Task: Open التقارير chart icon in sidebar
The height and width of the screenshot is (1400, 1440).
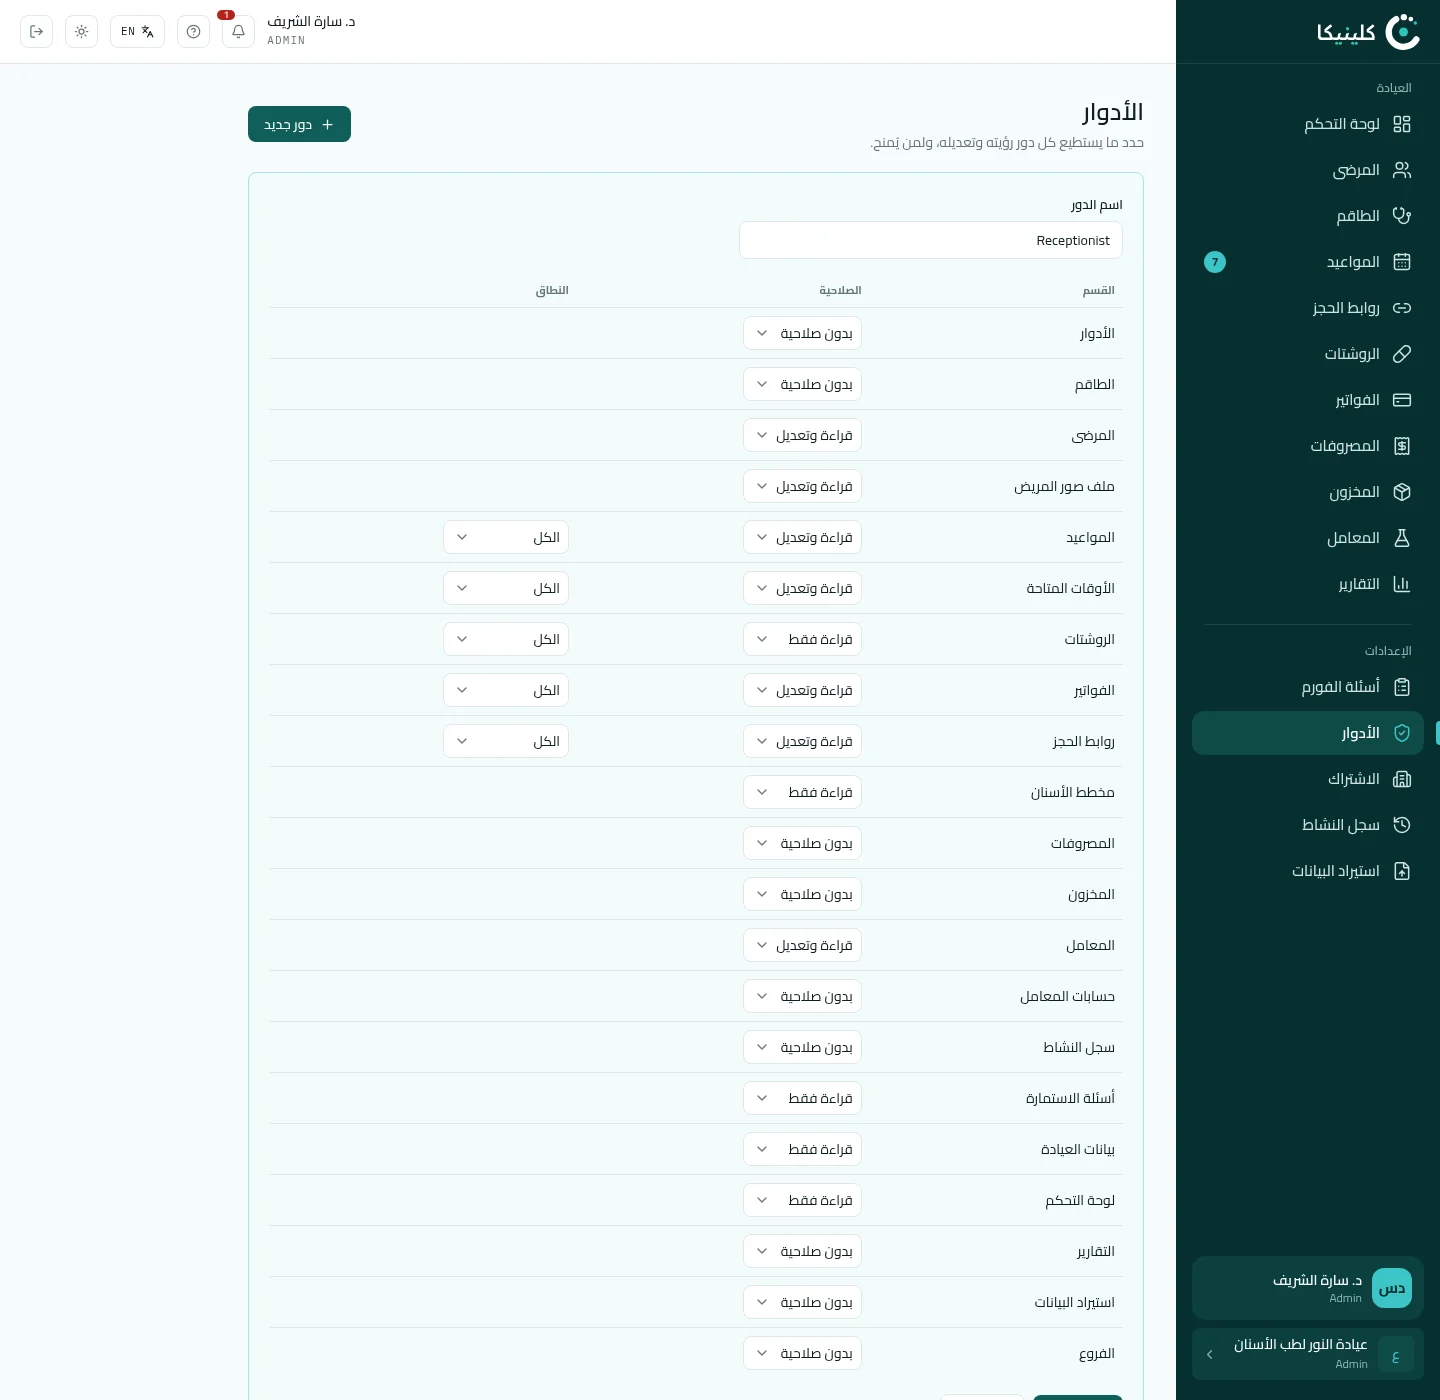Action: point(1402,584)
